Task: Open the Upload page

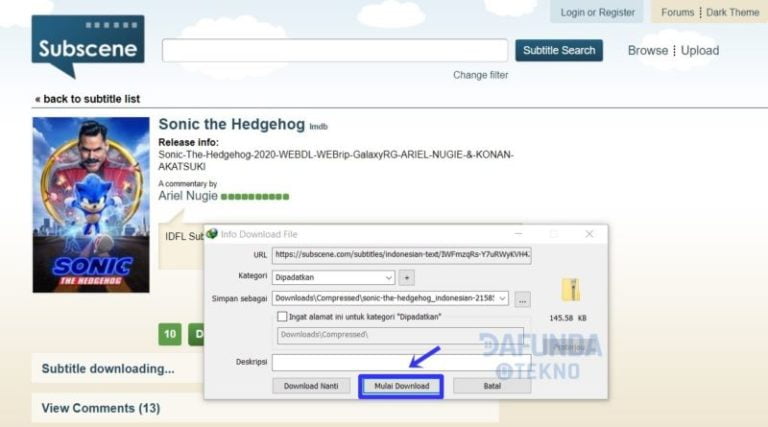Action: (x=700, y=50)
